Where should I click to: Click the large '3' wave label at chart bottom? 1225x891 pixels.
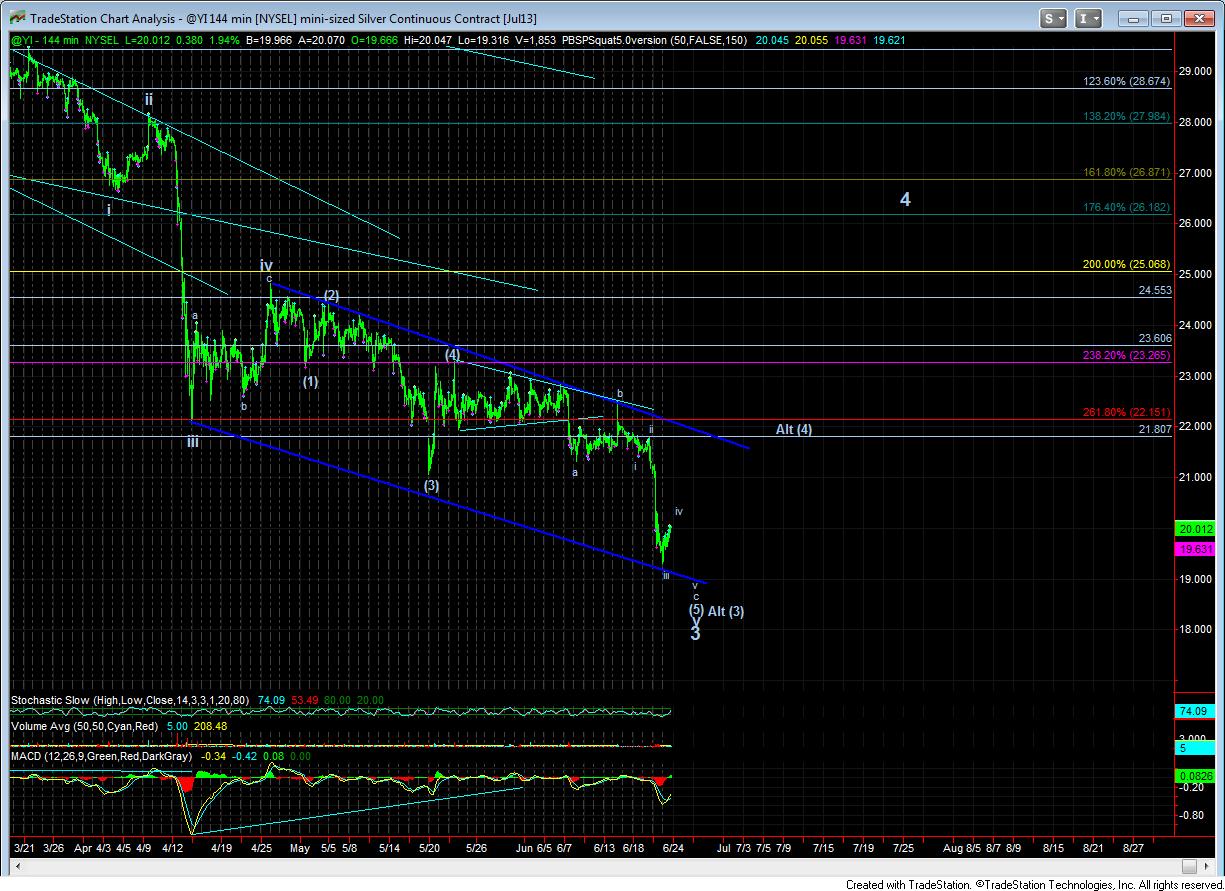(x=695, y=633)
